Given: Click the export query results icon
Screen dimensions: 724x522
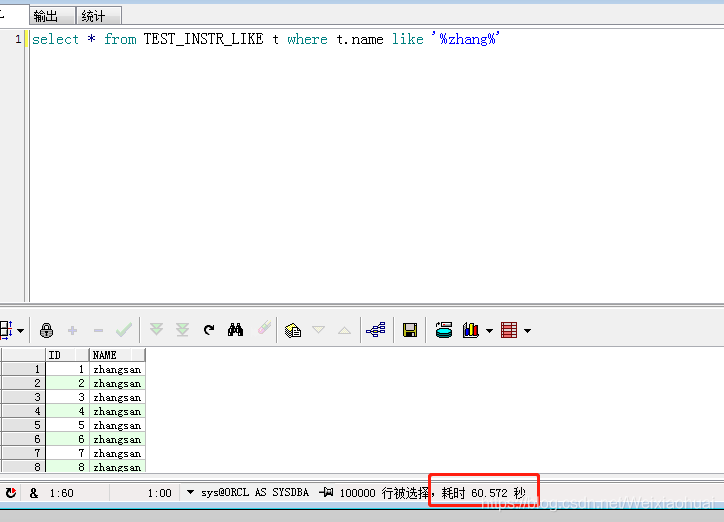Looking at the screenshot, I should click(x=444, y=330).
